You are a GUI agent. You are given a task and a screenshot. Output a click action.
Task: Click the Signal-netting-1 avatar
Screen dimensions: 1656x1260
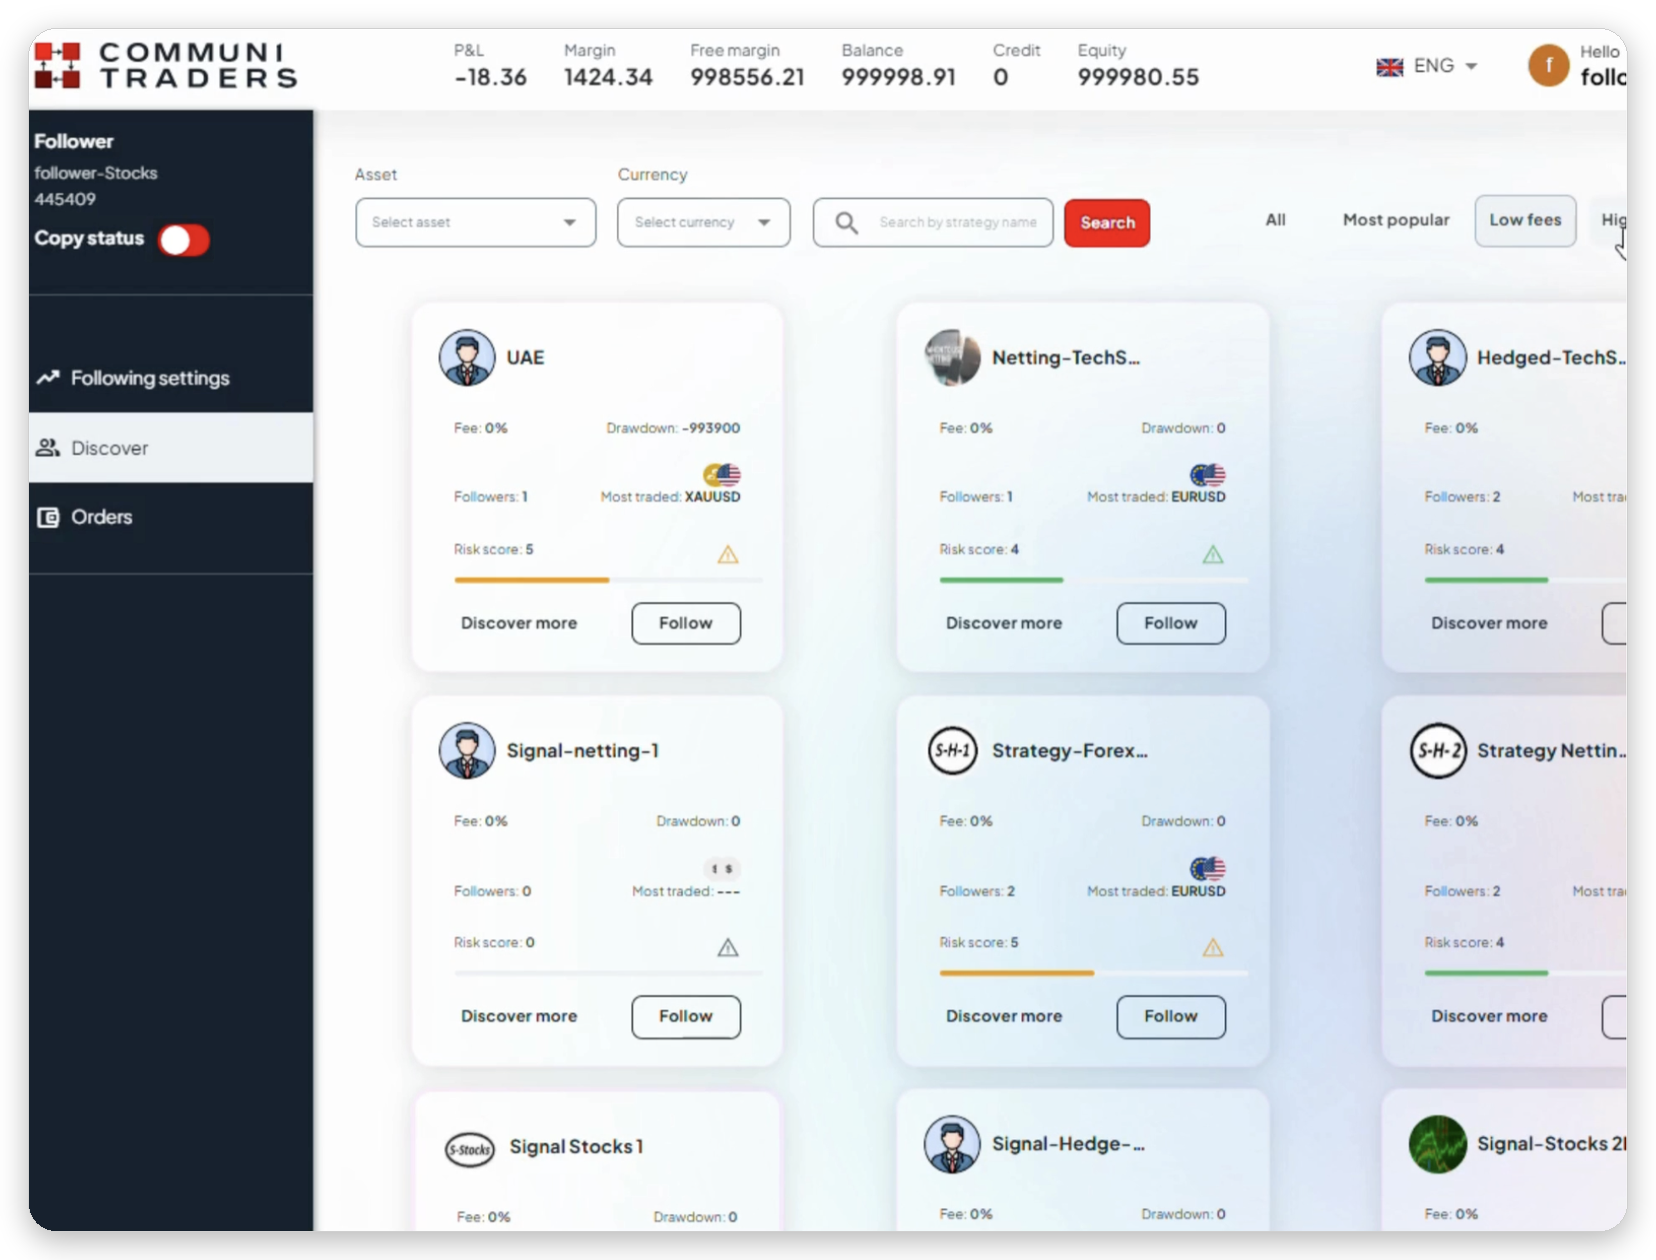coord(466,750)
